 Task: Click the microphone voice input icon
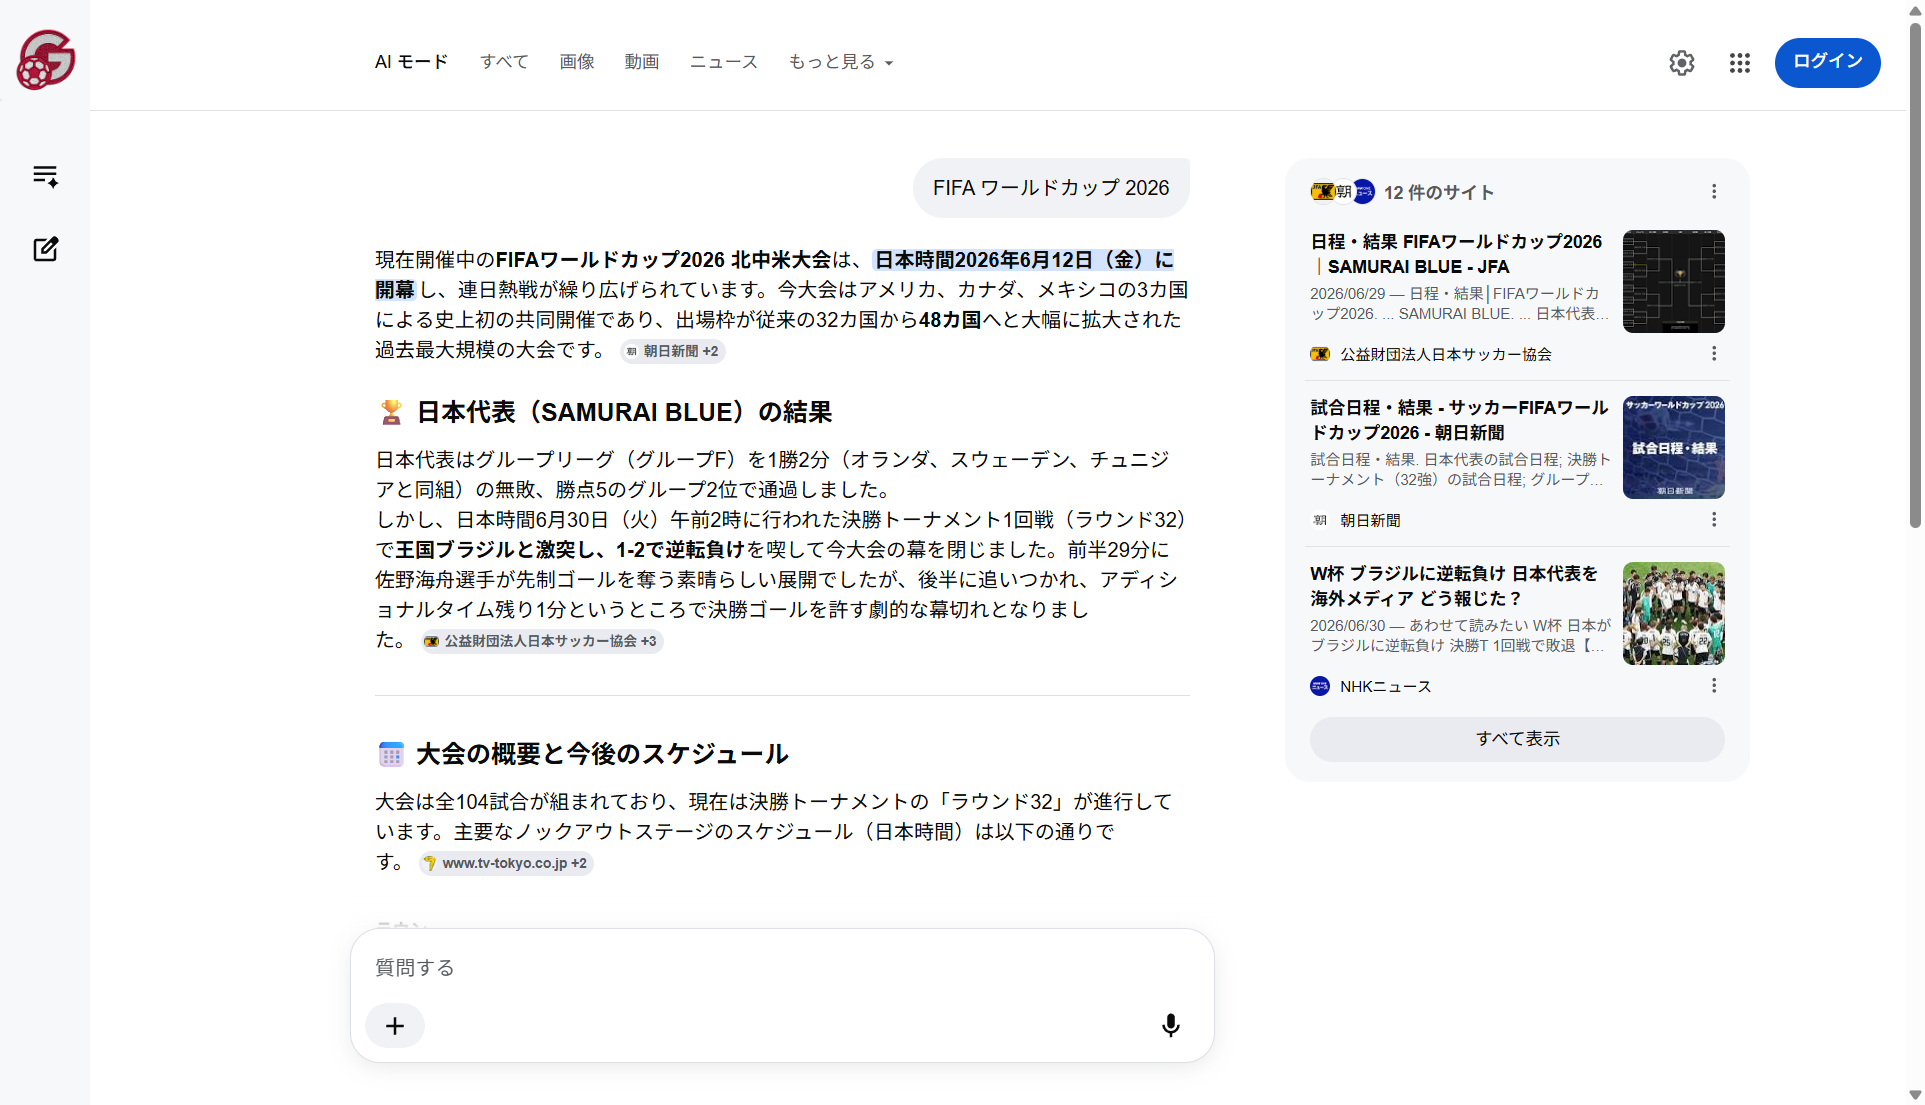(1170, 1025)
